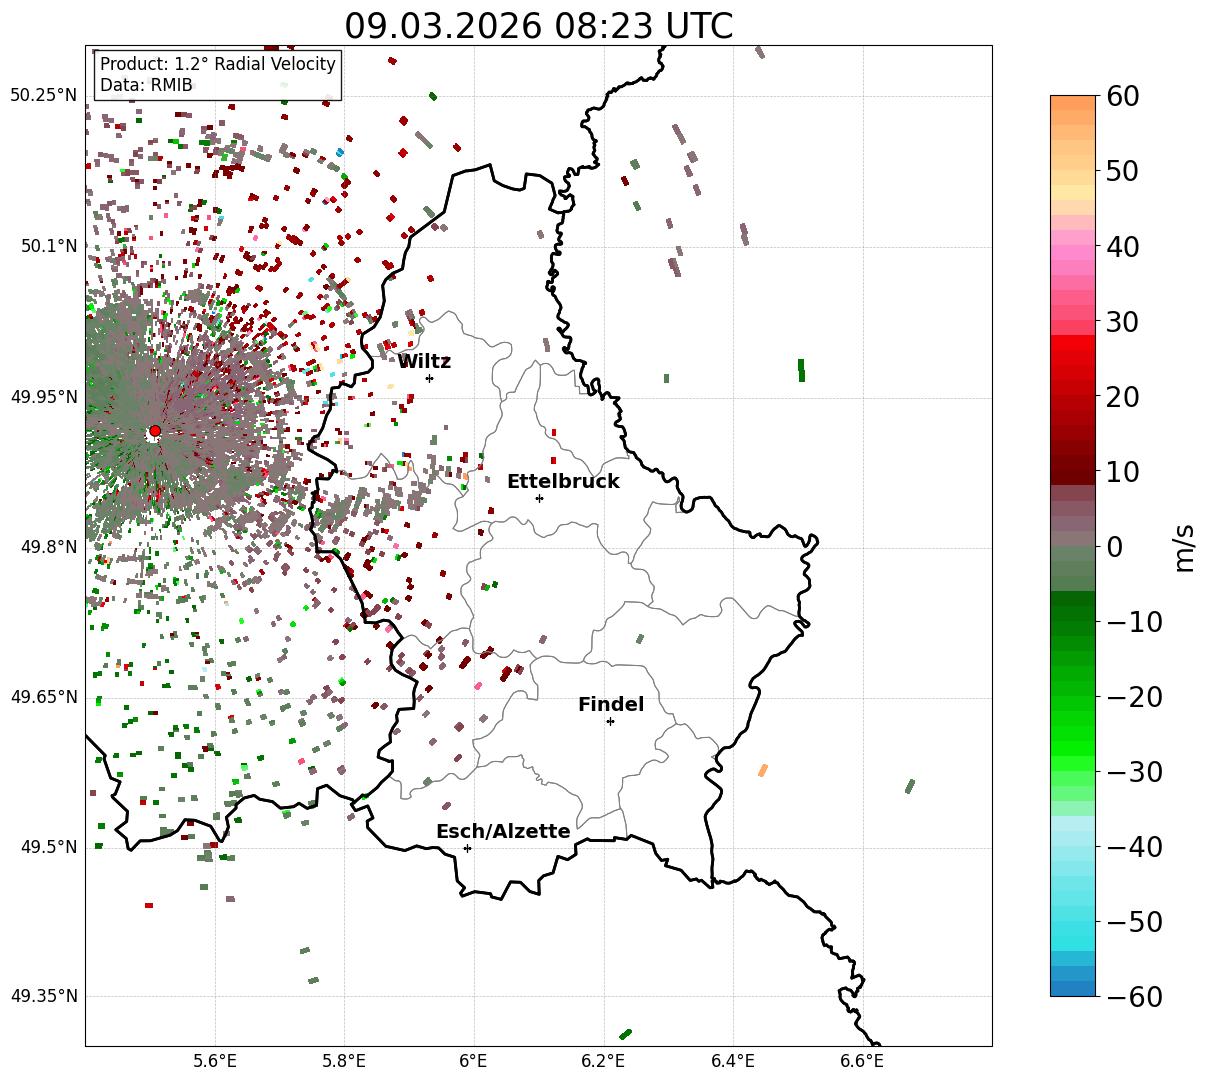Viewport: 1207px width, 1081px height.
Task: Click the 6.6°E longitude label
Action: click(862, 1060)
